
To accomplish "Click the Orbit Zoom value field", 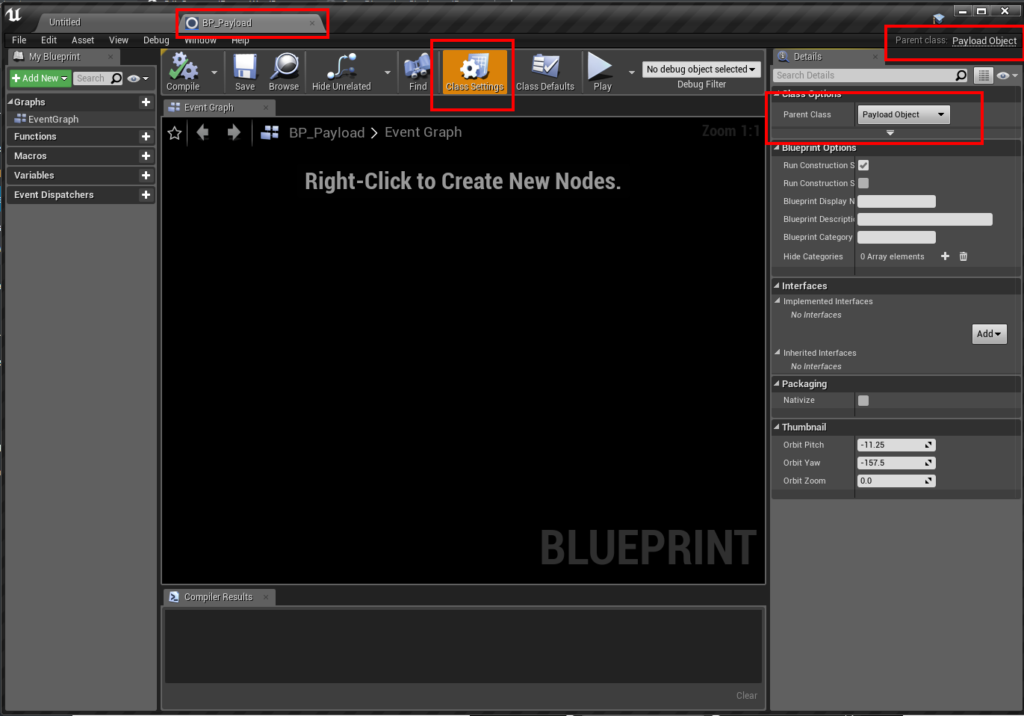I will pyautogui.click(x=896, y=481).
